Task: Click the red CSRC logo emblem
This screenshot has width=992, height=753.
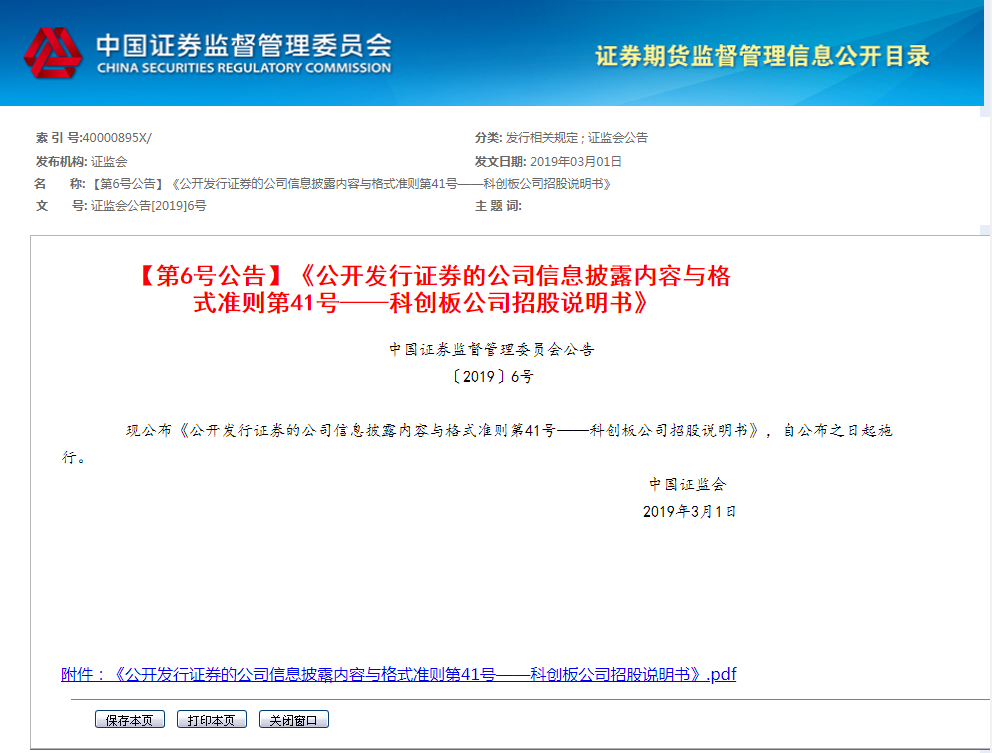Action: click(x=53, y=53)
